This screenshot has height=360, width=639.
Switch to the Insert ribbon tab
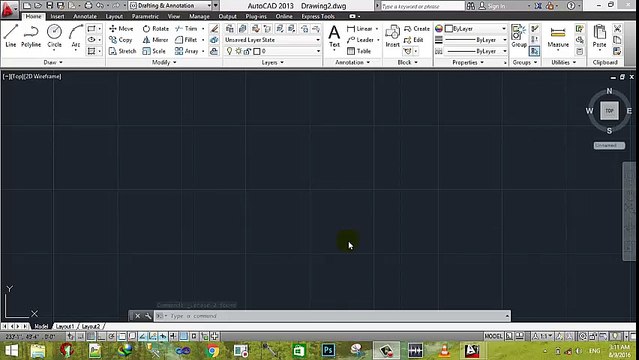click(x=57, y=16)
